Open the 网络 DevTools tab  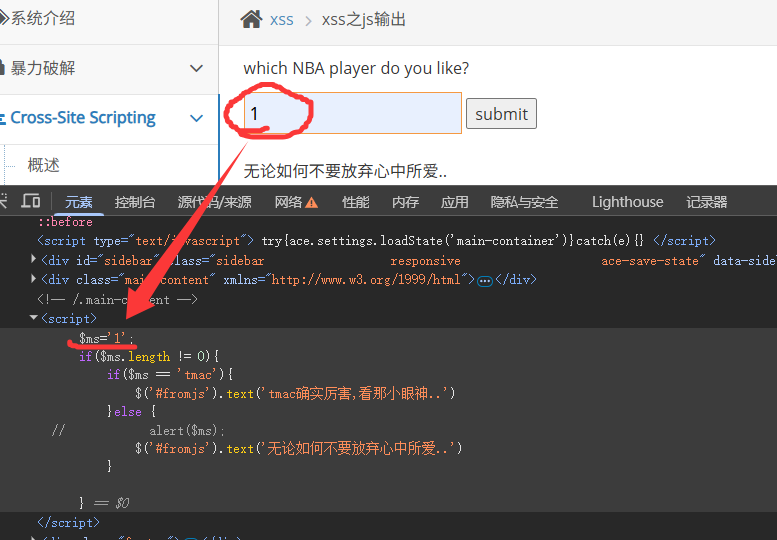point(288,202)
